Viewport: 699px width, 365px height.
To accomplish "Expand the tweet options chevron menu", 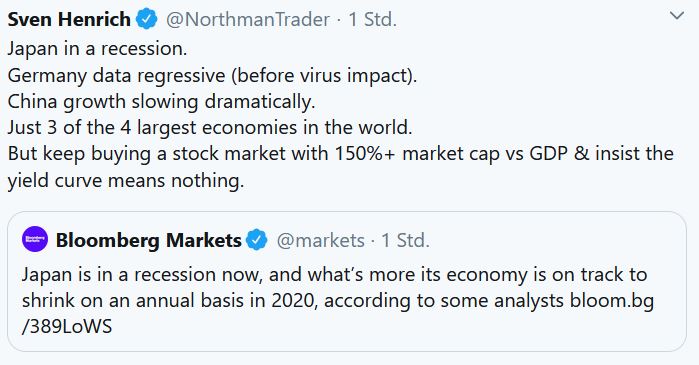I will click(677, 16).
